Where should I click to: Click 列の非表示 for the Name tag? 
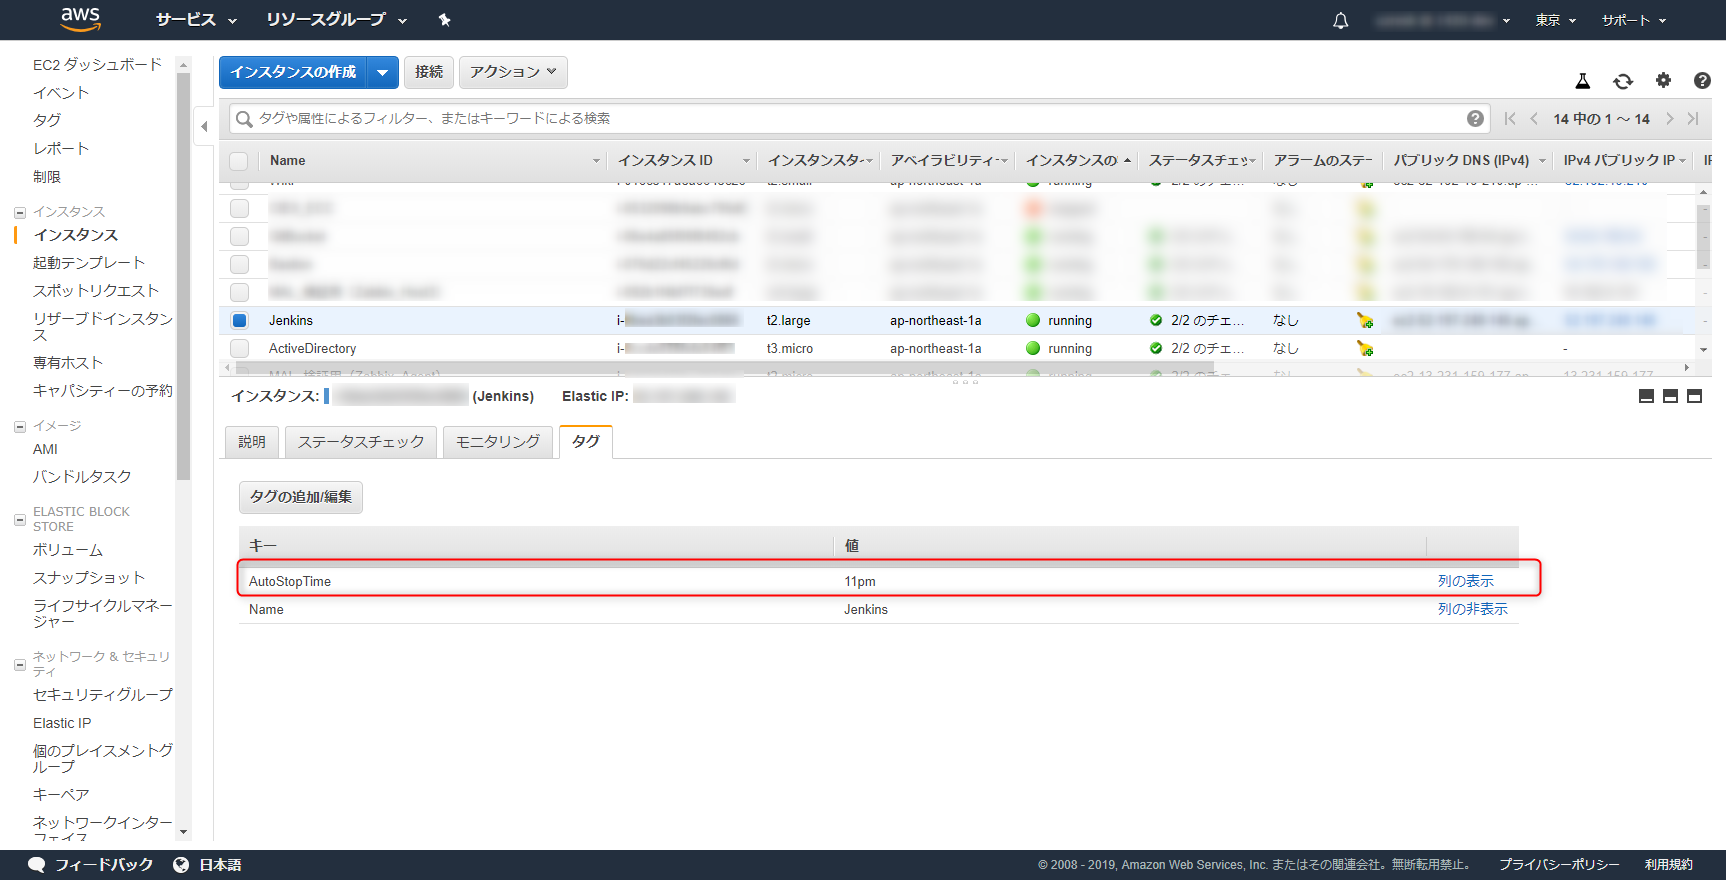tap(1473, 609)
